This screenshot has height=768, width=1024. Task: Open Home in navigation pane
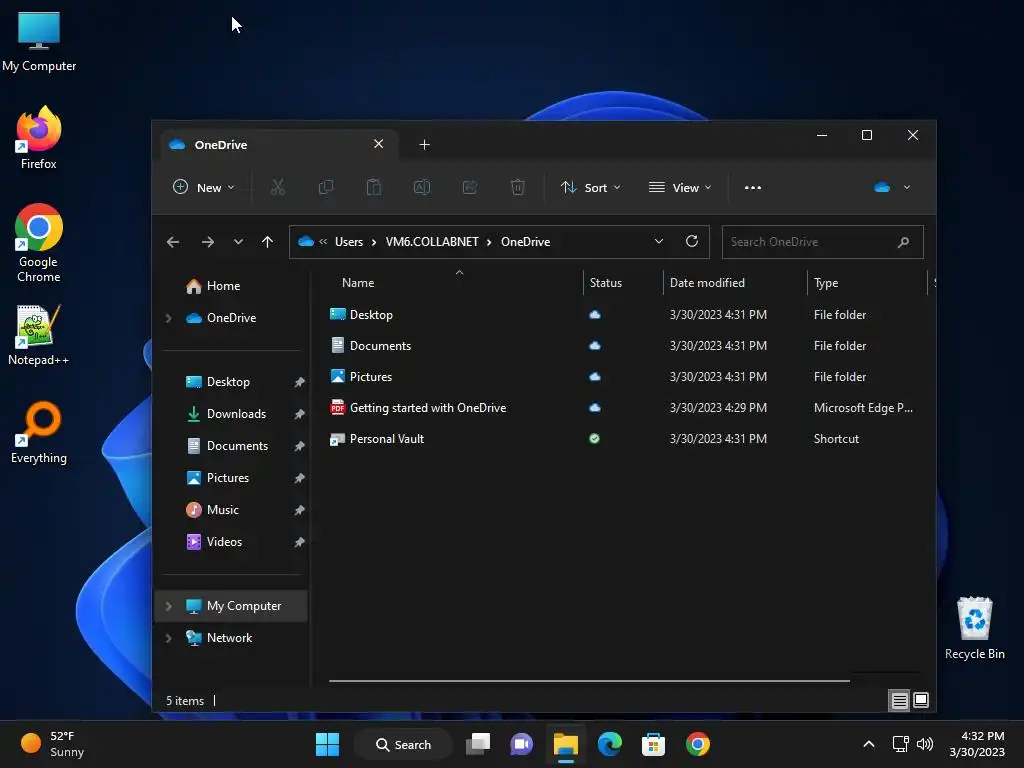pos(213,286)
